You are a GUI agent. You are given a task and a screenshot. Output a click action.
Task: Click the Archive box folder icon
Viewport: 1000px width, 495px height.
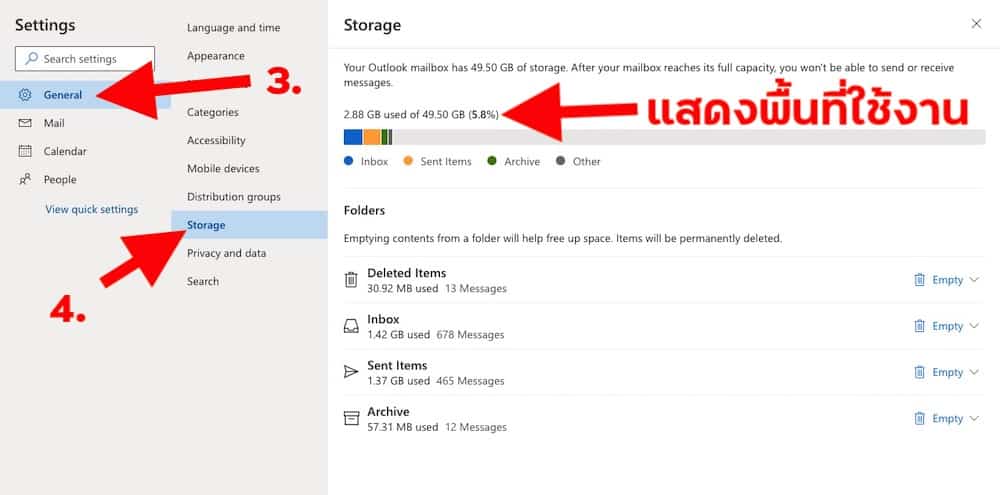click(351, 418)
